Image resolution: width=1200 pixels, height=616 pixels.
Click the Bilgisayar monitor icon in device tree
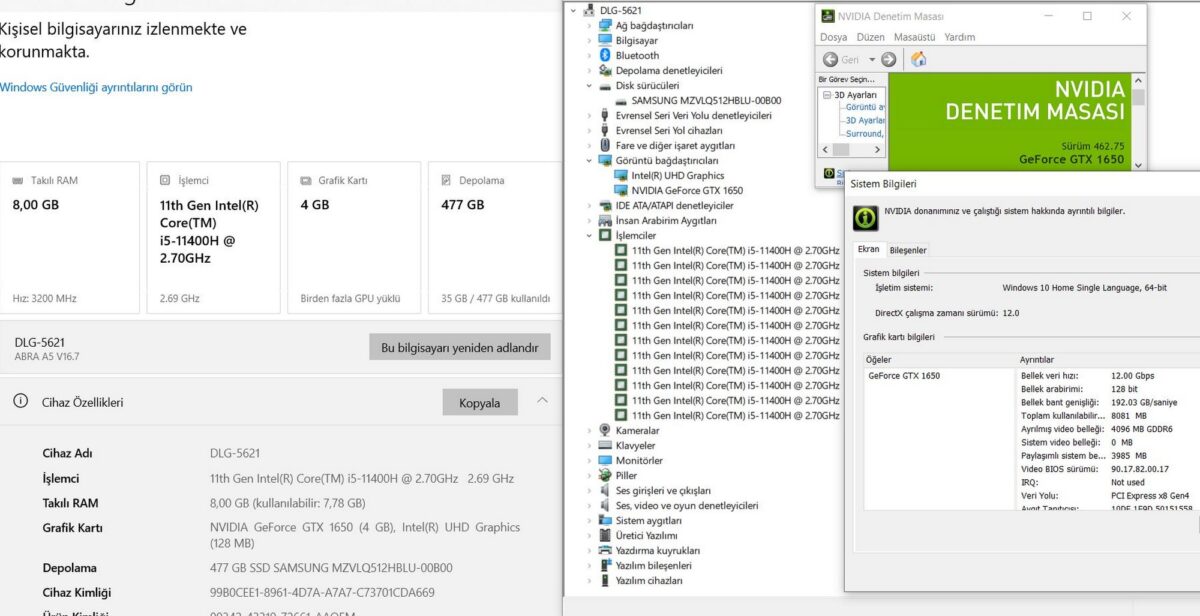[x=605, y=40]
